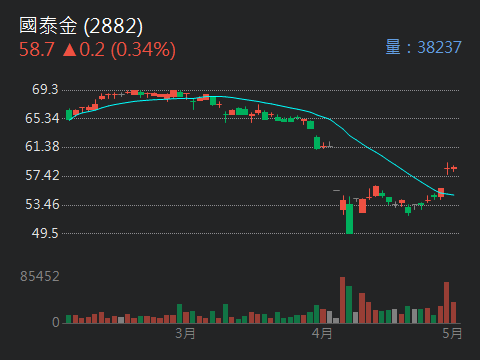Viewport: 480px width, 360px height.
Task: Click the current price 58.7
Action: pyautogui.click(x=37, y=50)
